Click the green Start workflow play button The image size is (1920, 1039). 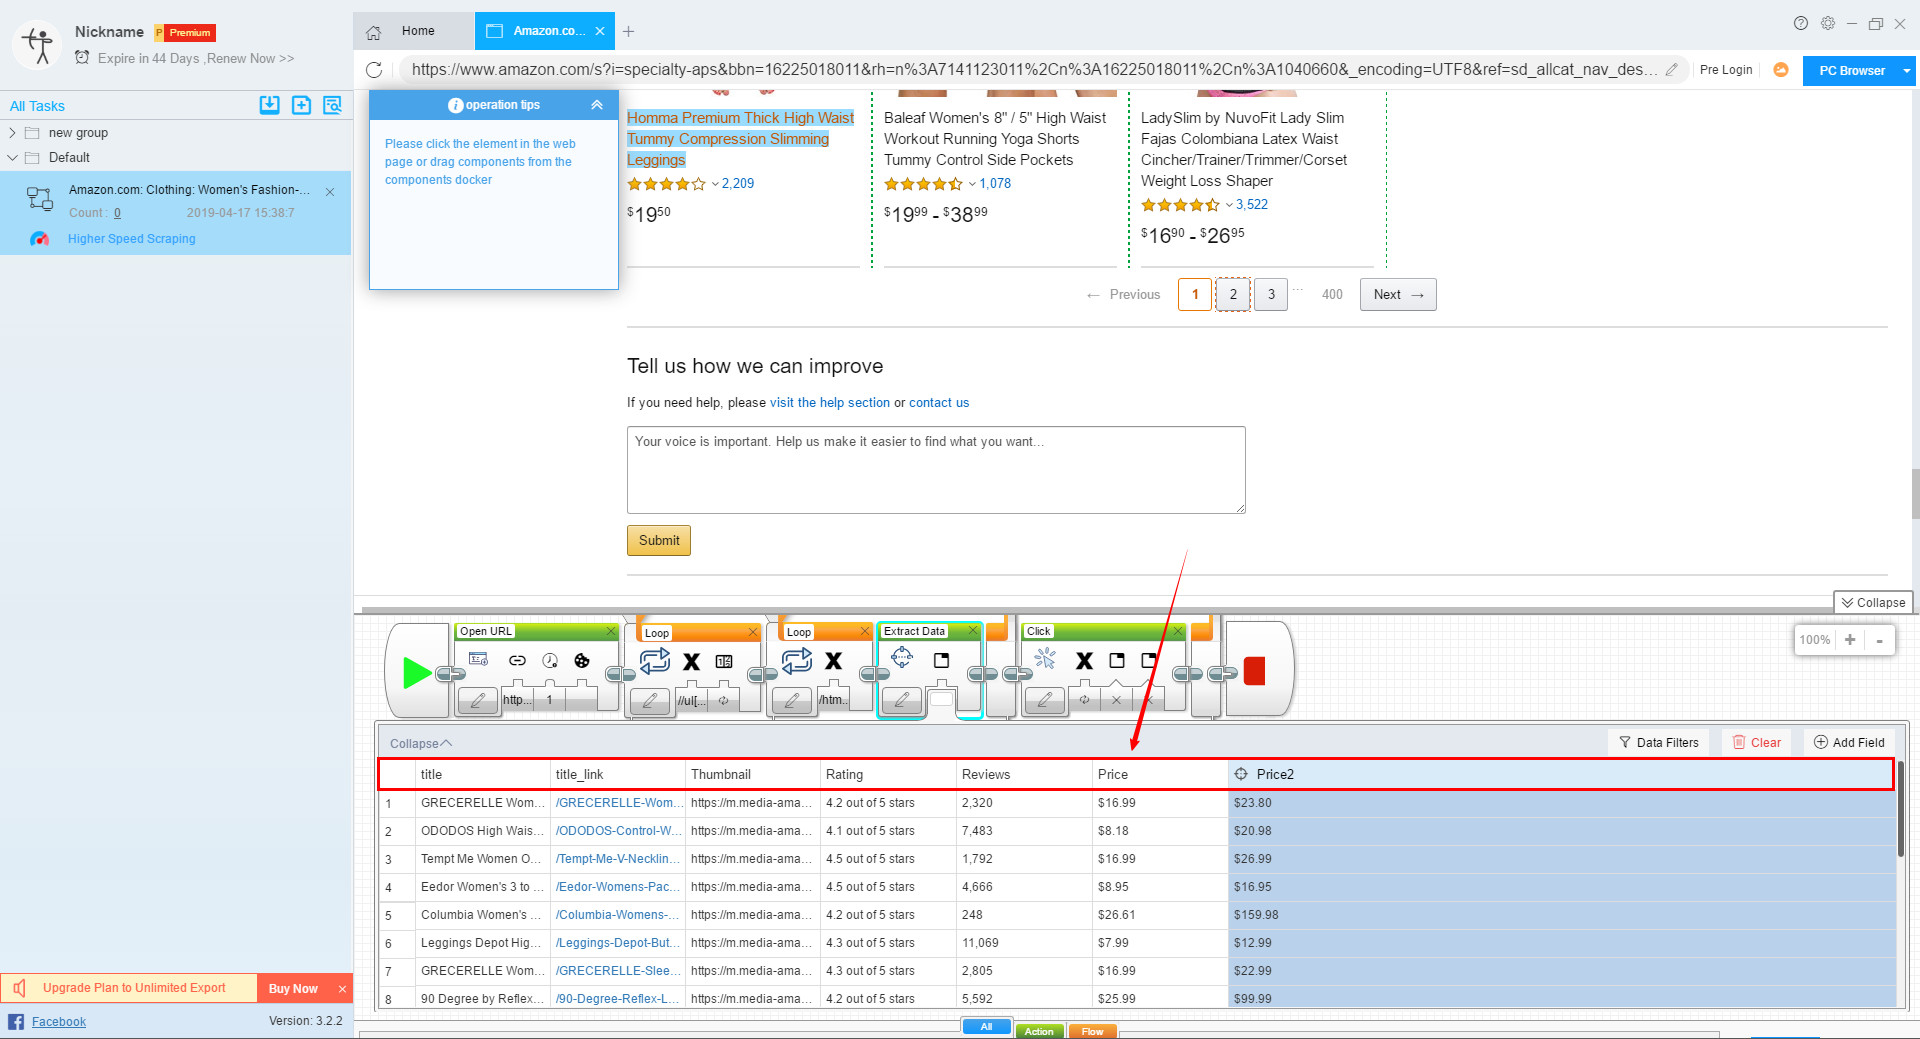[x=416, y=673]
